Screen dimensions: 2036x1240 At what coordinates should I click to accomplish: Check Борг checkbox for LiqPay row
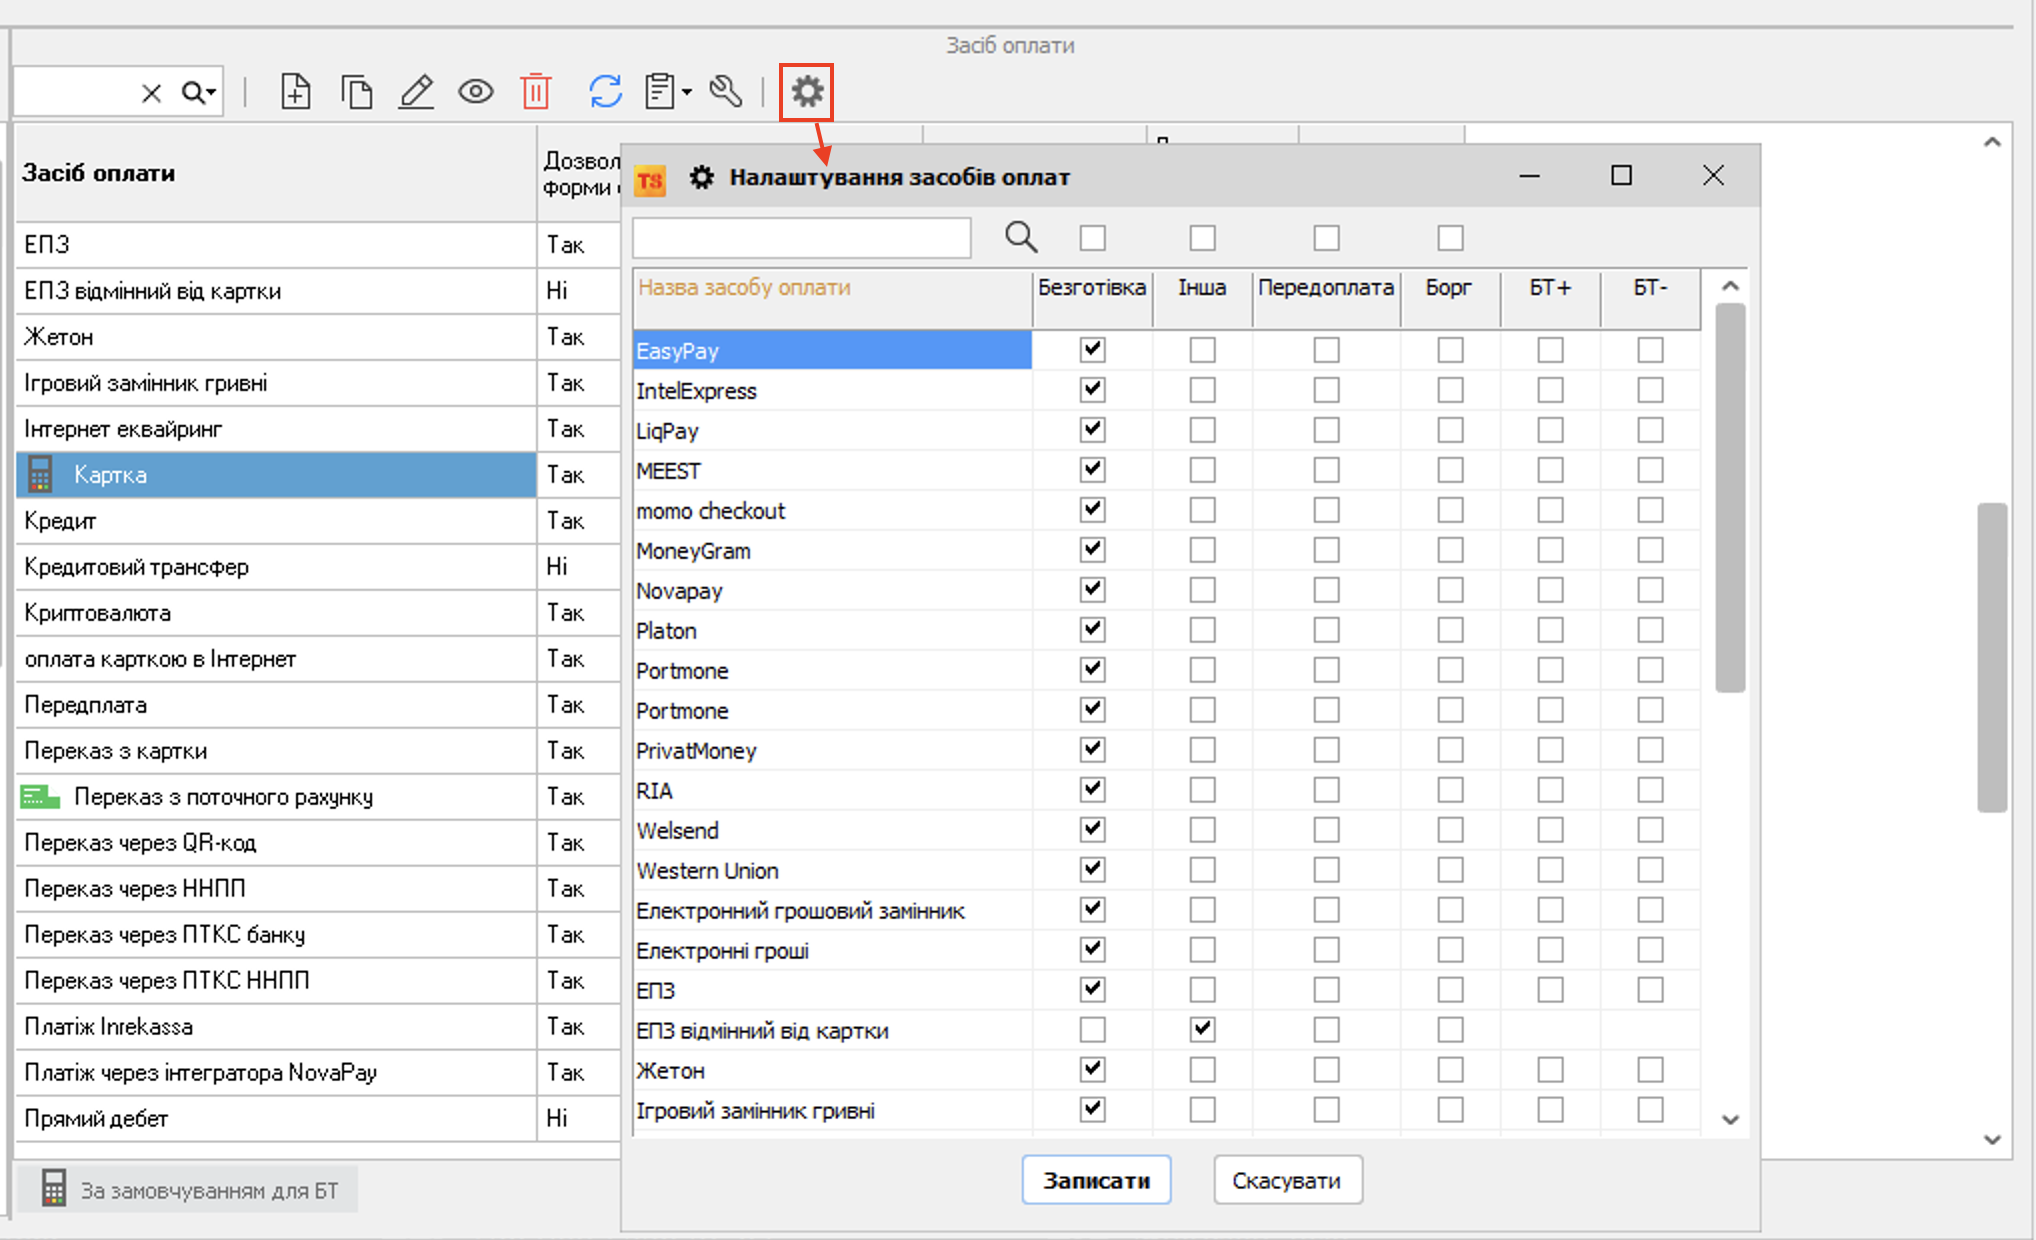1450,430
